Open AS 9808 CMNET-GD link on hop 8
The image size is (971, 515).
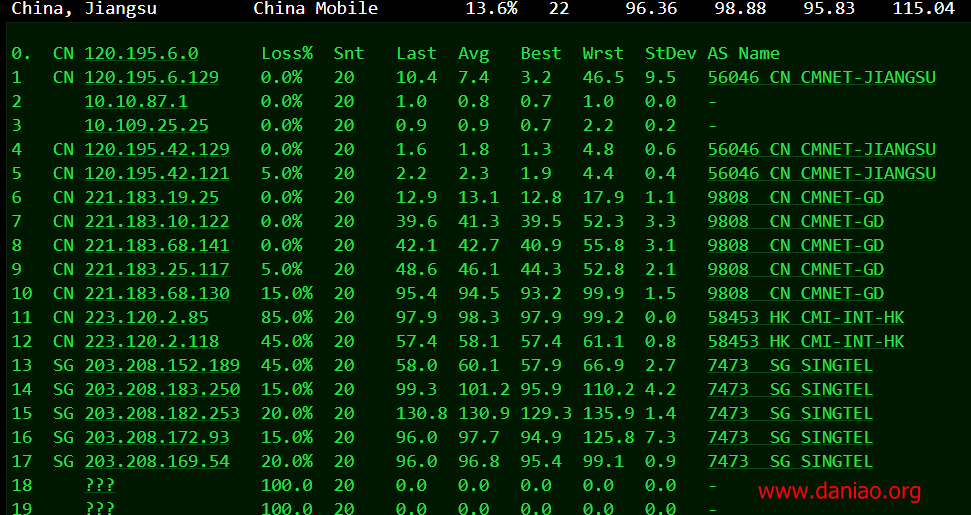796,245
